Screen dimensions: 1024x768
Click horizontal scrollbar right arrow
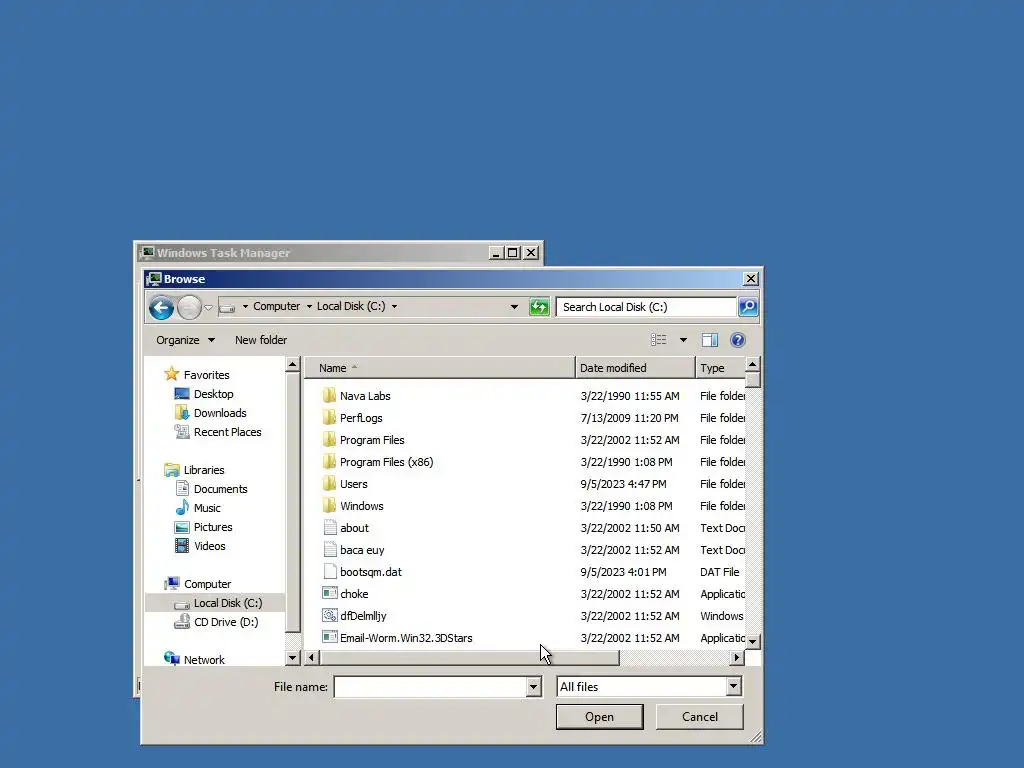[x=737, y=658]
